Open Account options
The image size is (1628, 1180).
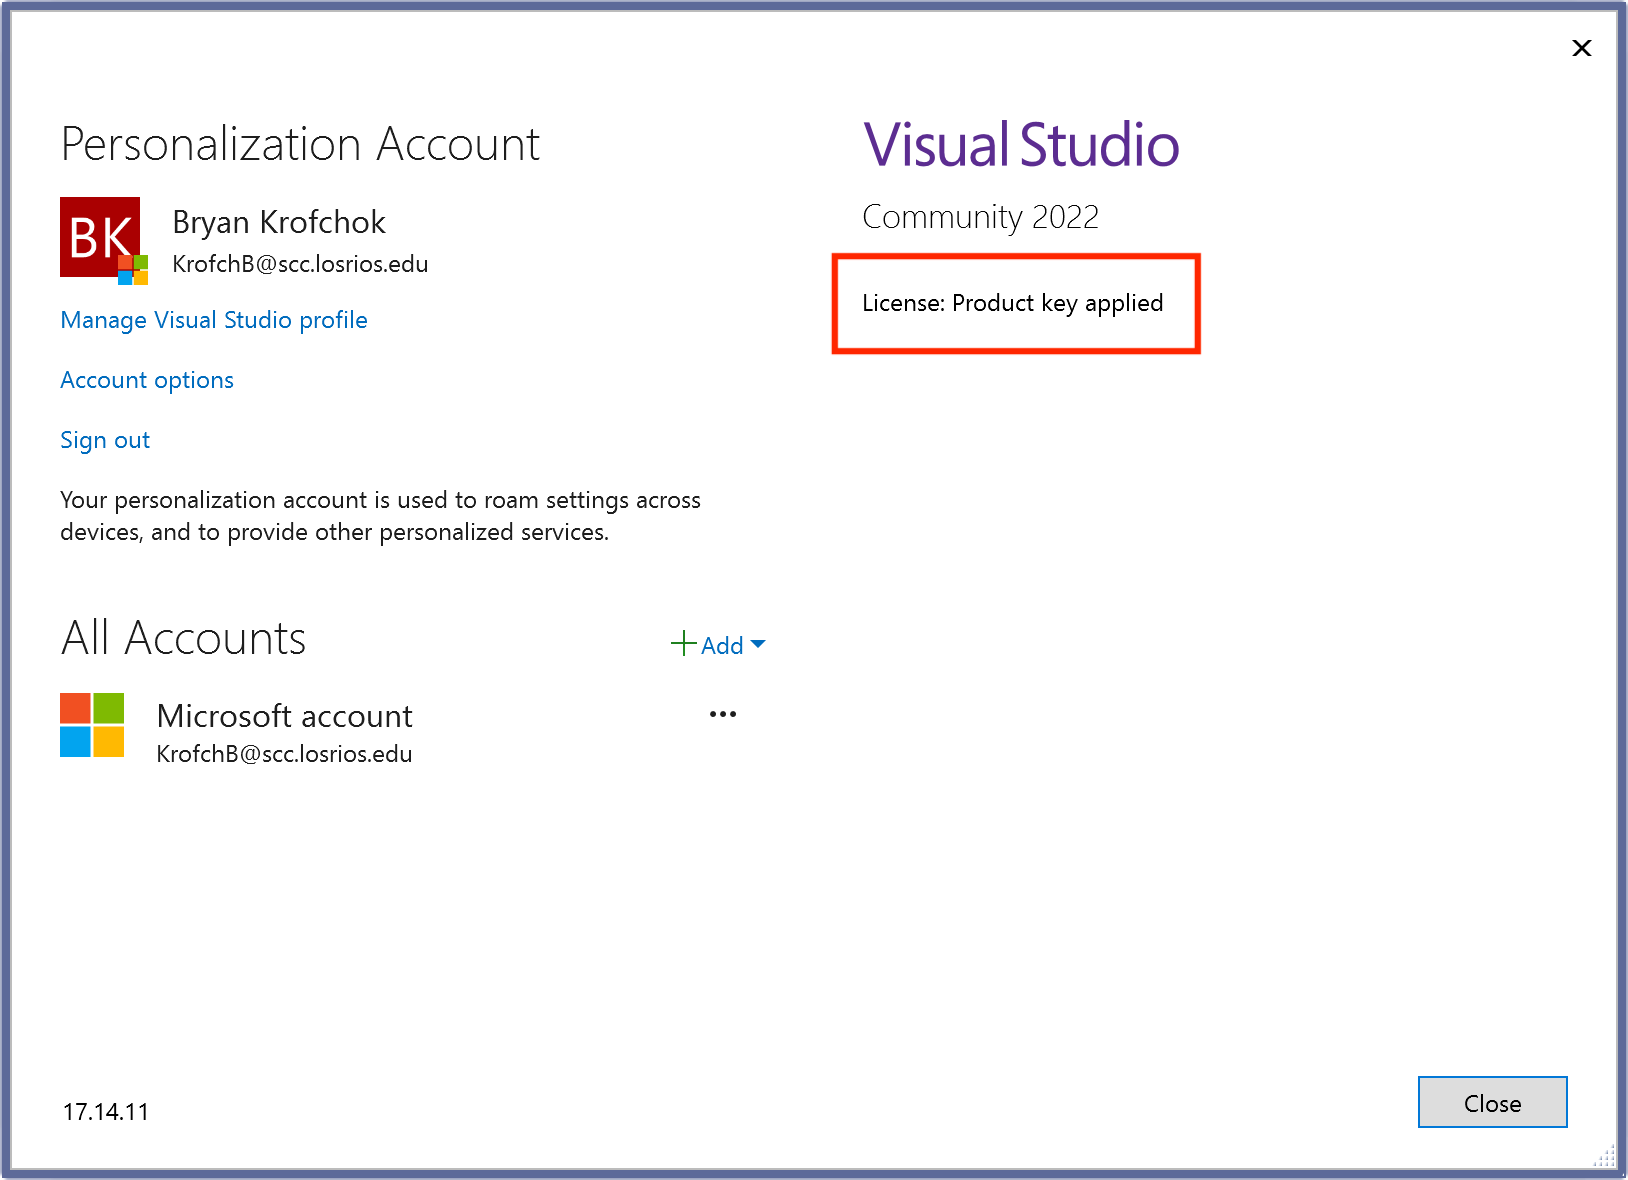click(x=147, y=380)
